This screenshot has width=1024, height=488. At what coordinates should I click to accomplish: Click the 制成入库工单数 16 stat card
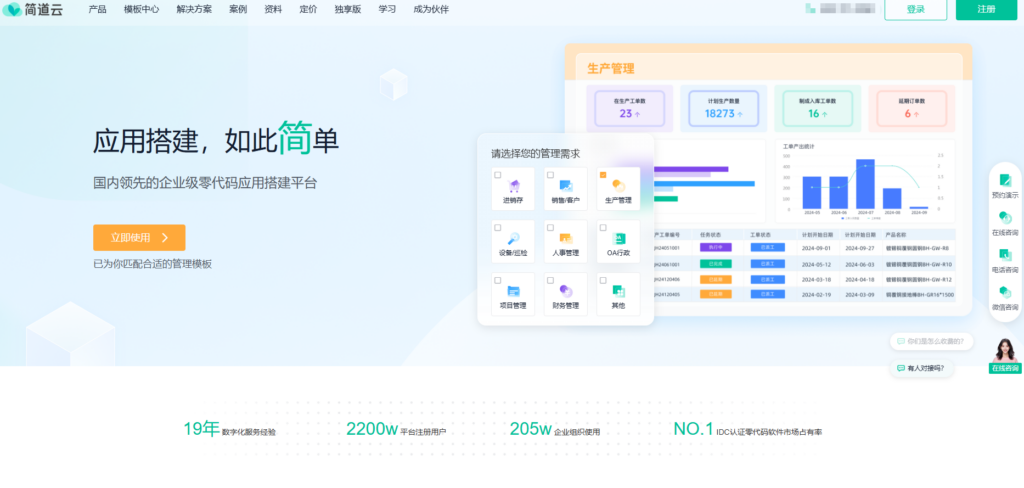pyautogui.click(x=818, y=108)
